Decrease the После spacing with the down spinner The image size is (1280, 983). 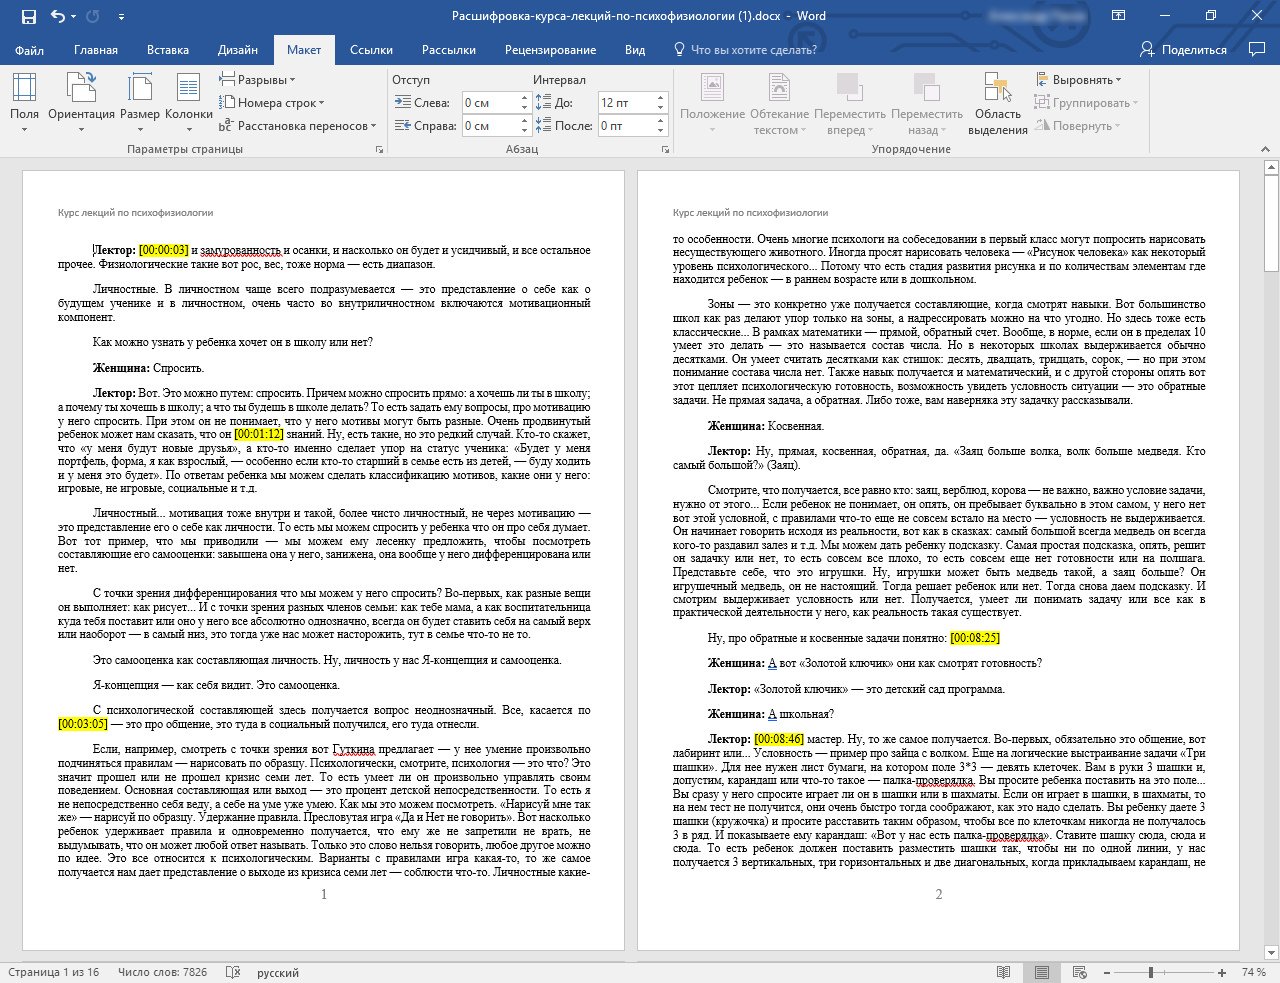660,131
